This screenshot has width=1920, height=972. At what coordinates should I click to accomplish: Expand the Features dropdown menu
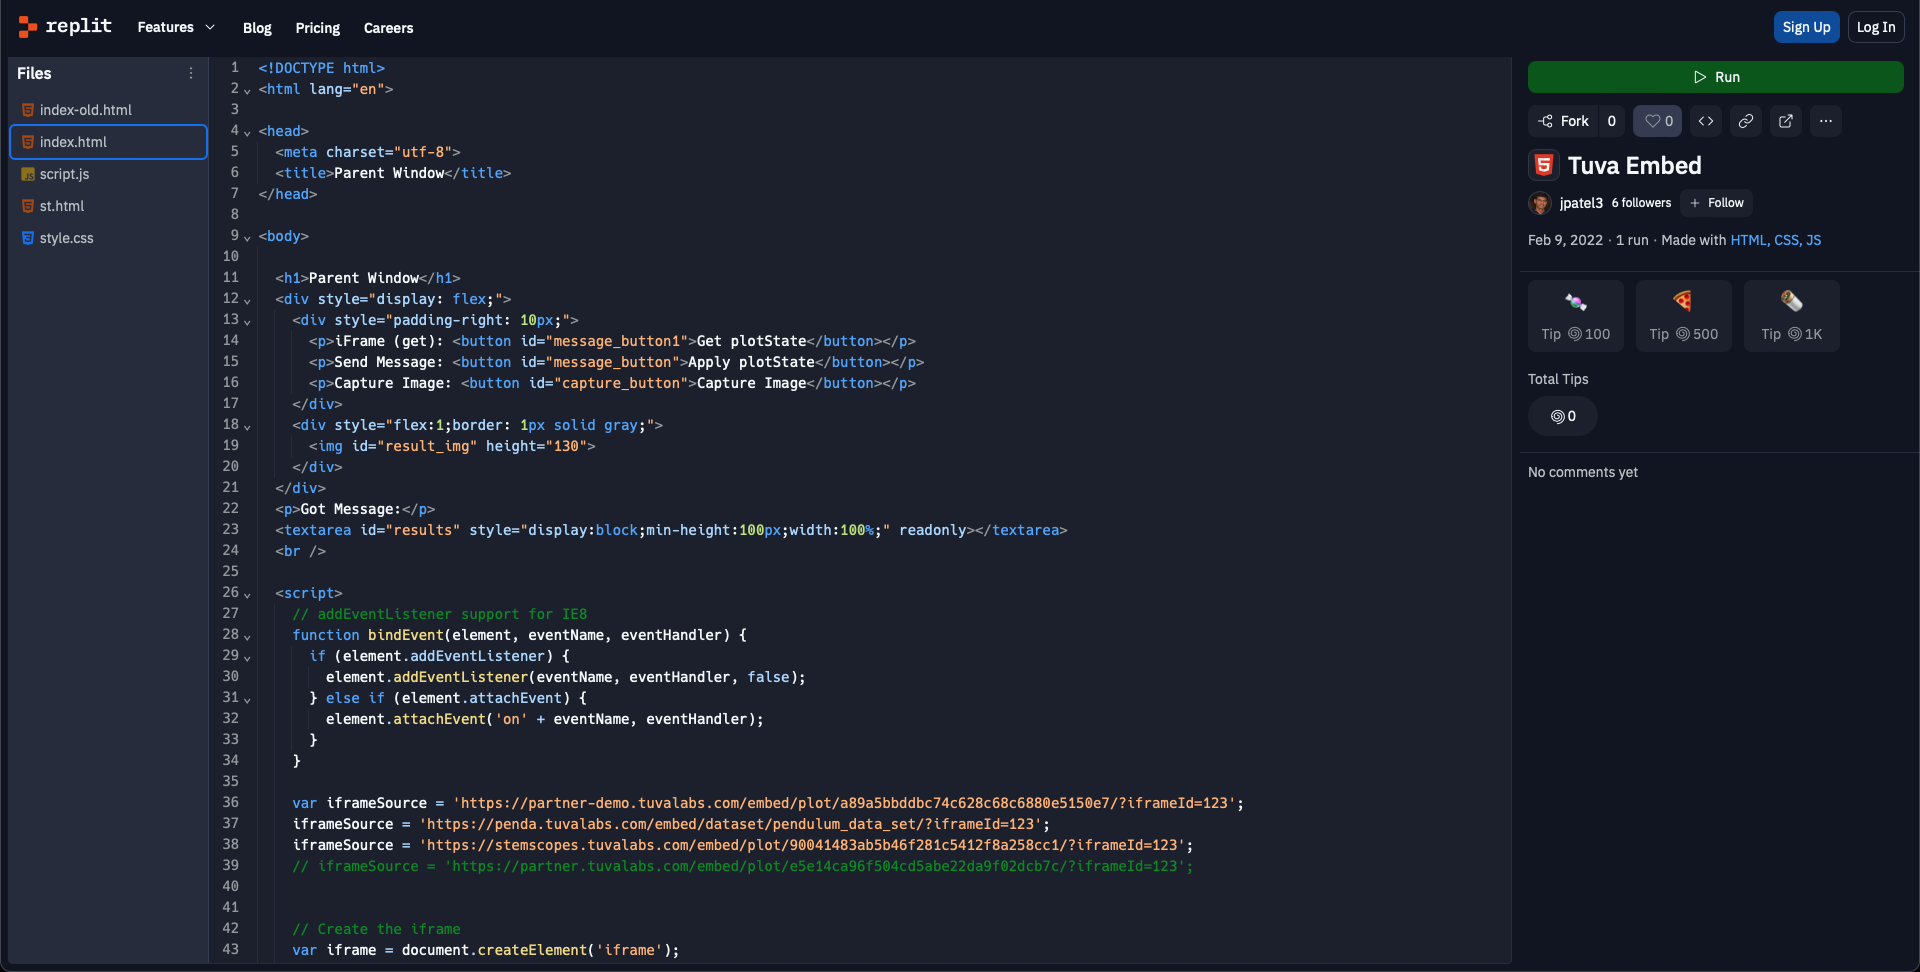176,27
